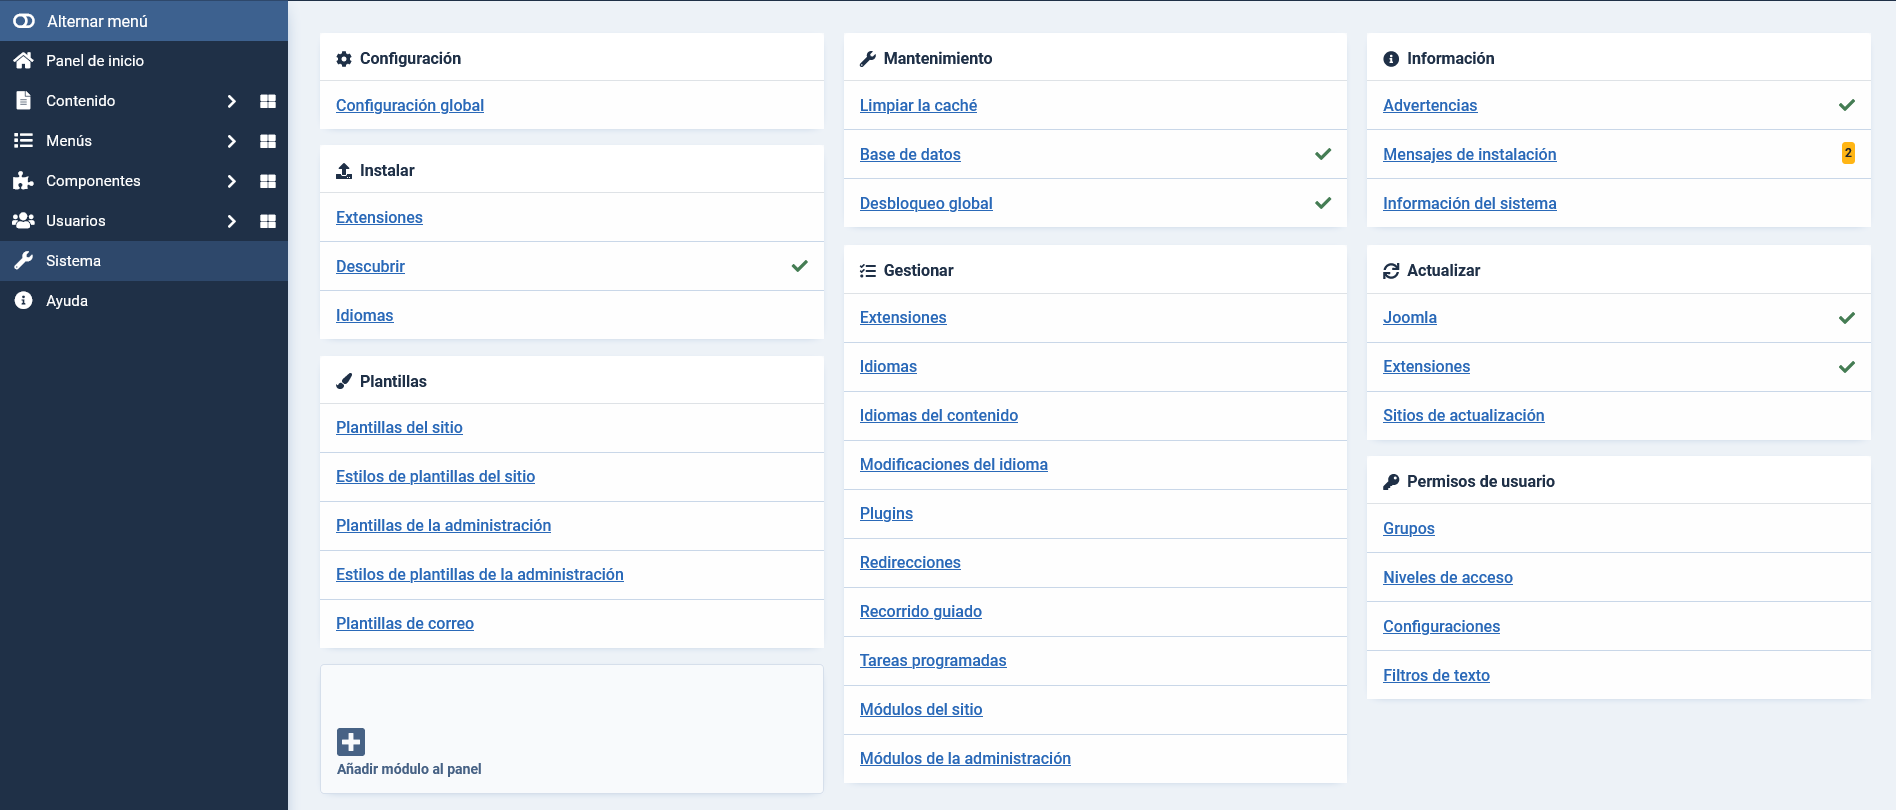Click the Panel de inicio home icon
The height and width of the screenshot is (810, 1896).
pos(24,61)
